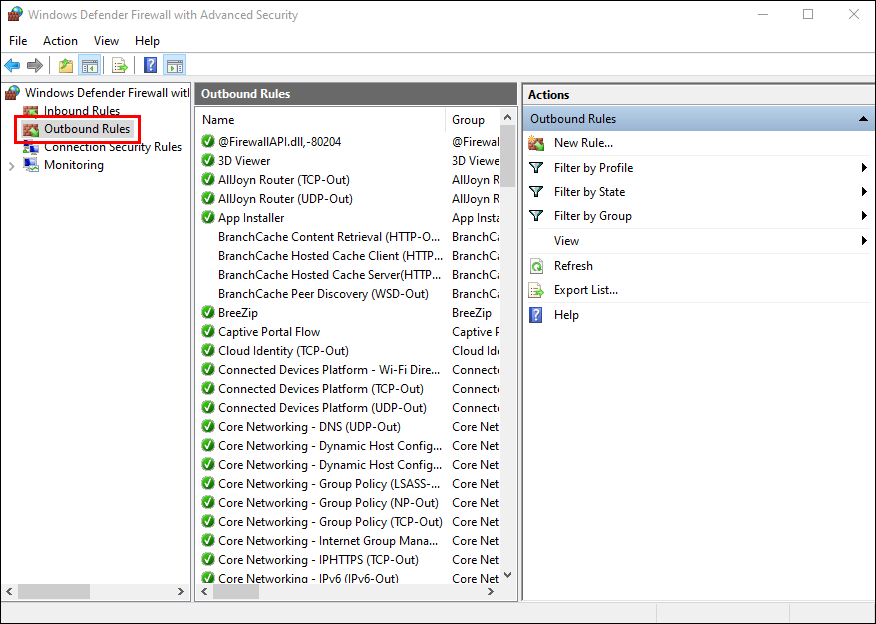The width and height of the screenshot is (876, 624).
Task: Click Filter by Group action
Action: pos(593,216)
